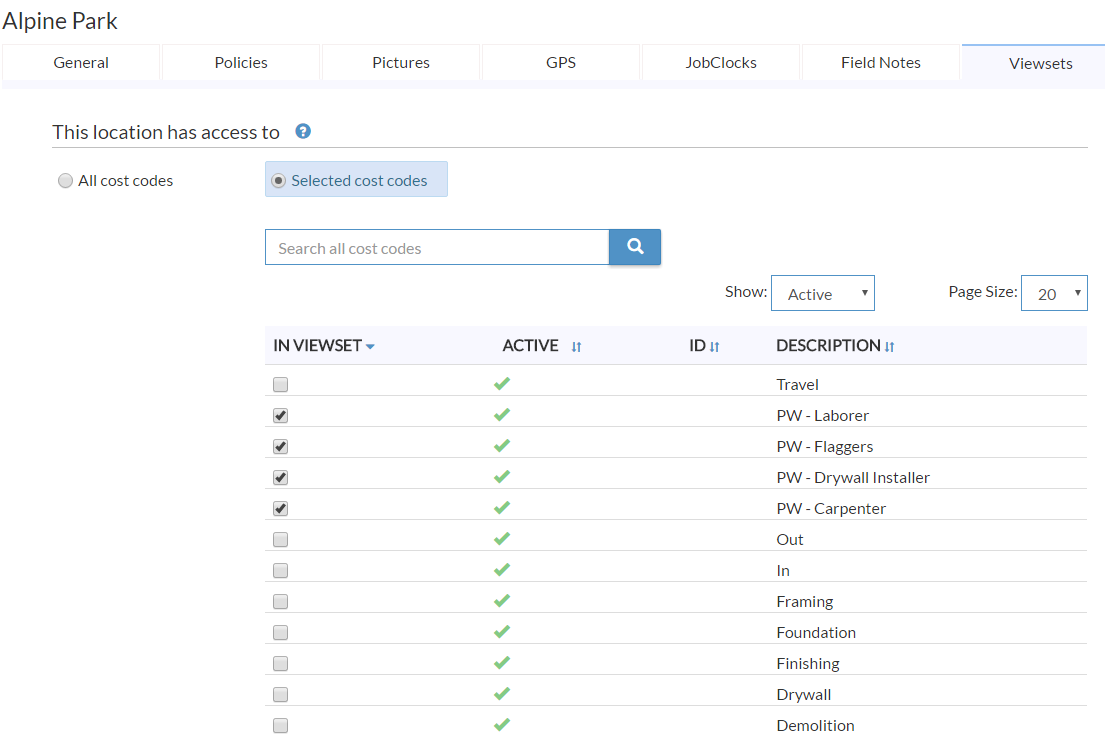The image size is (1105, 751).
Task: Go to the Field Notes tab
Action: click(880, 62)
